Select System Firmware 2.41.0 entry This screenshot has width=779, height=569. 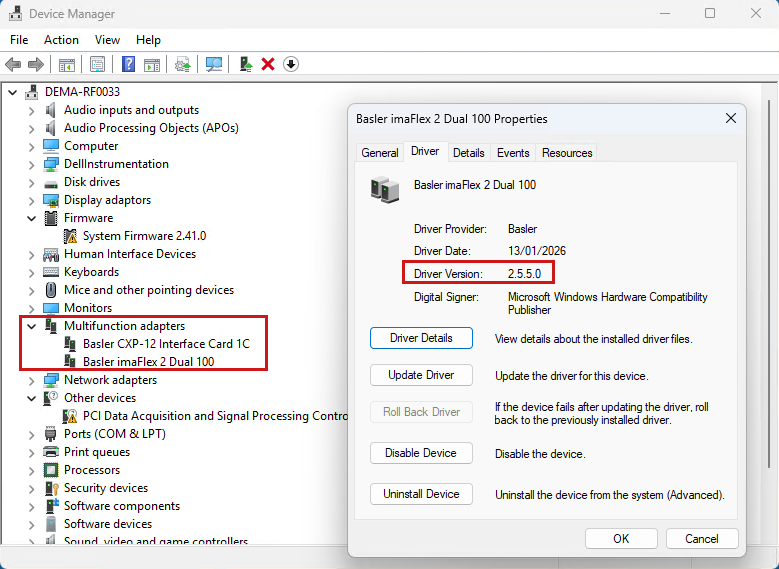[x=144, y=236]
